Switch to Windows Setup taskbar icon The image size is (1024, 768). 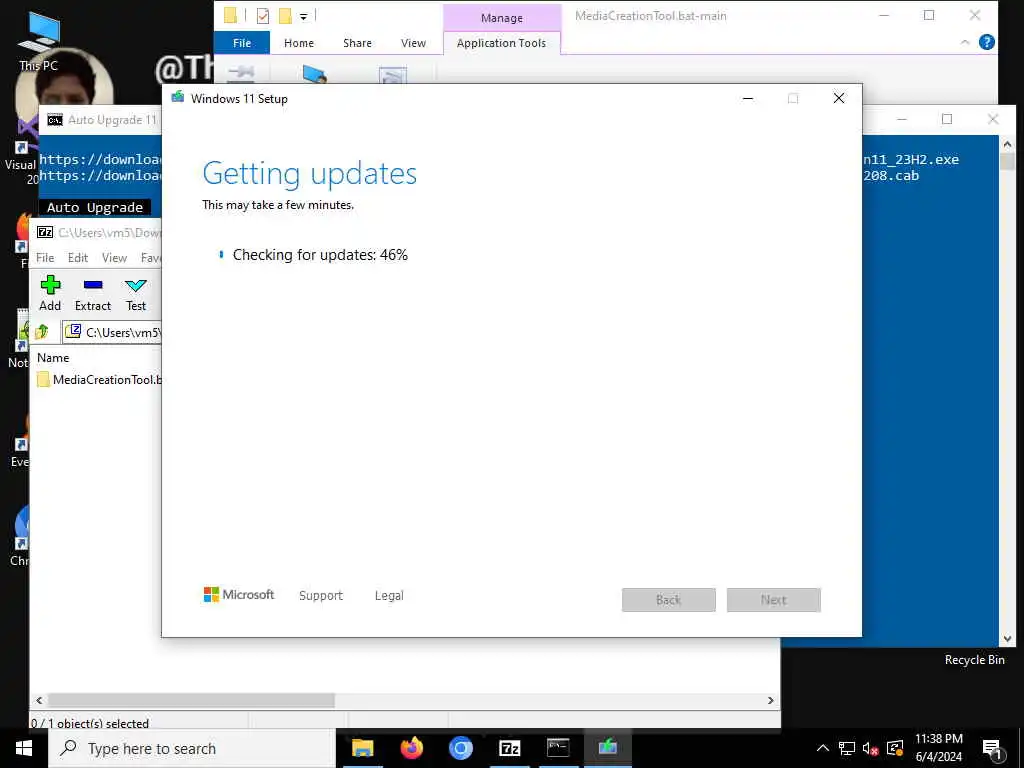tap(607, 746)
